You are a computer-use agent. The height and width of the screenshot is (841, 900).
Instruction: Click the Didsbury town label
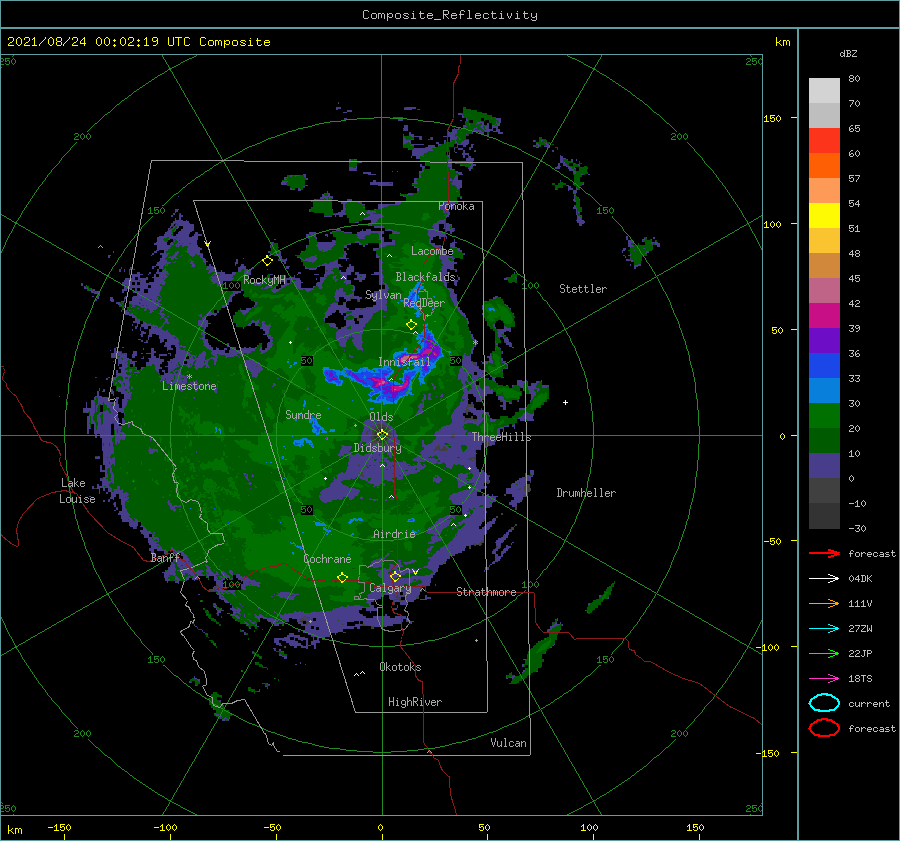(378, 448)
